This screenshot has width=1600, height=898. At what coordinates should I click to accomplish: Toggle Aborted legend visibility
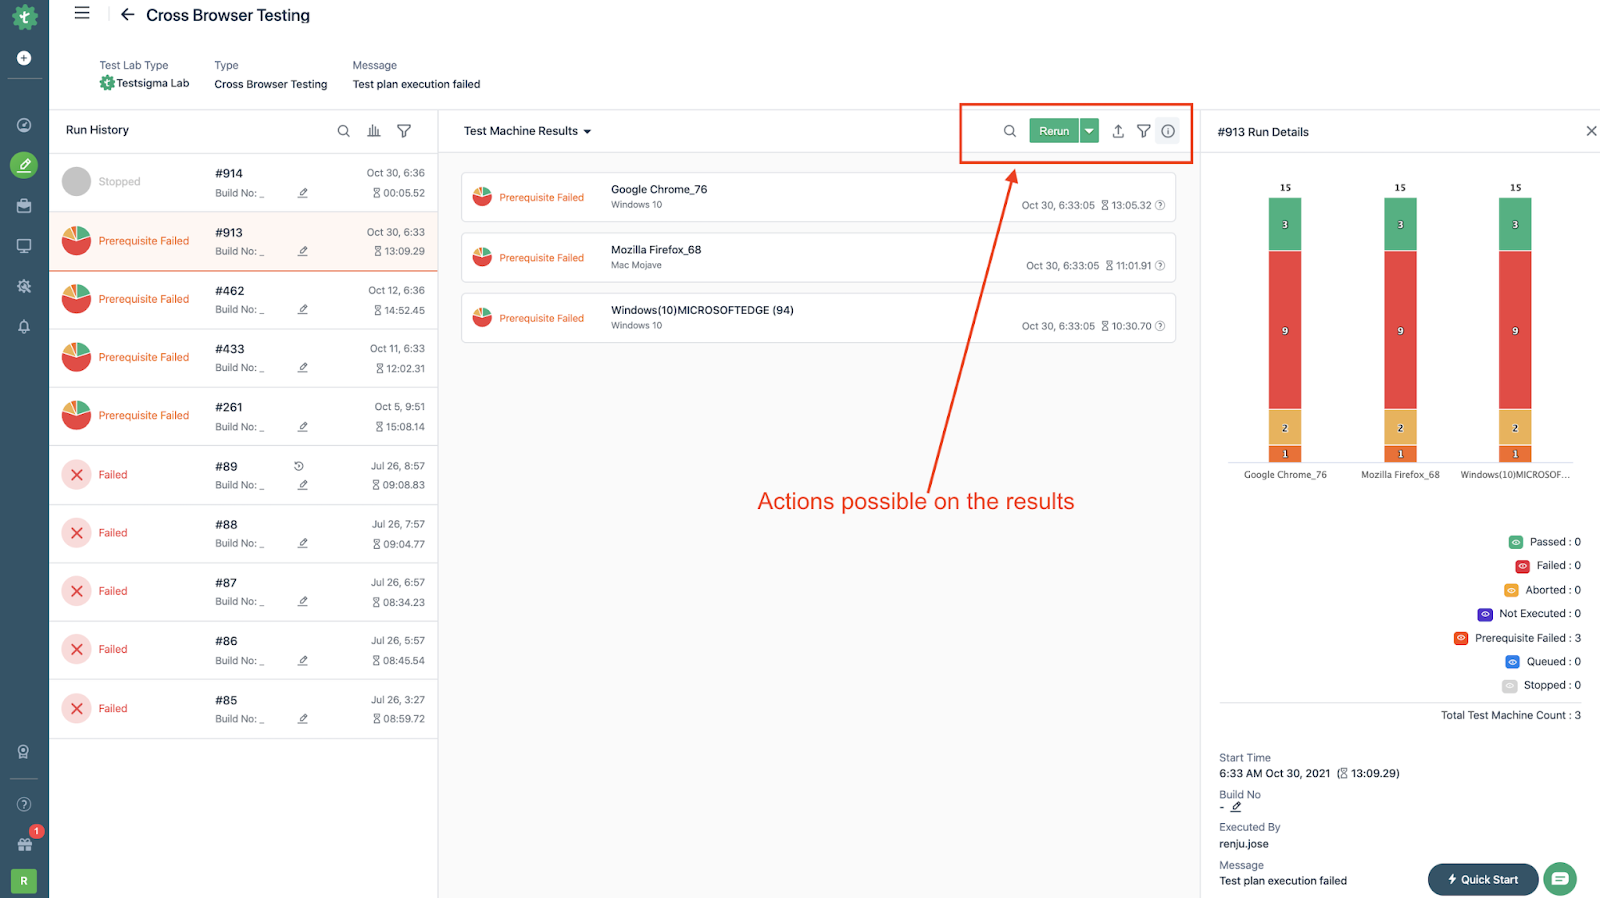1511,590
